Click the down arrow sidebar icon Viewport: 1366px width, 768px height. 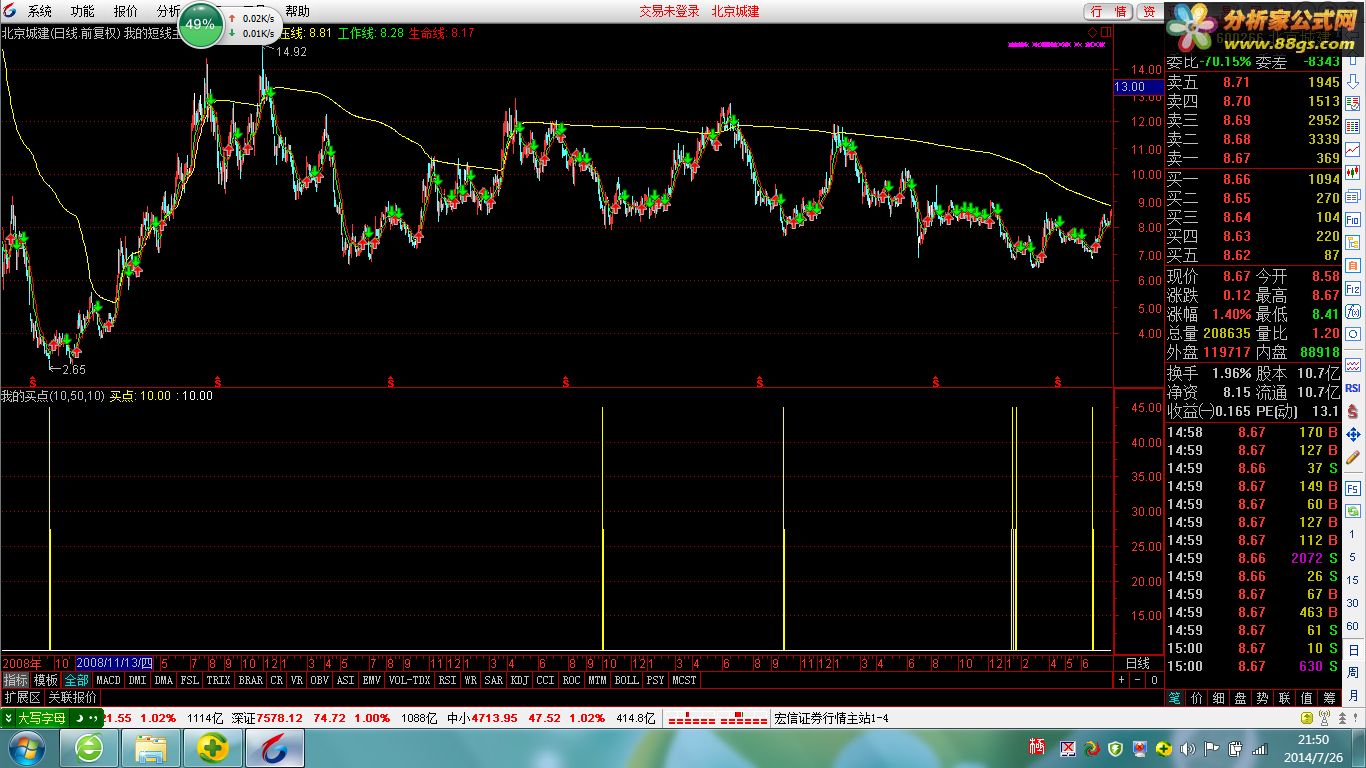click(x=1353, y=81)
